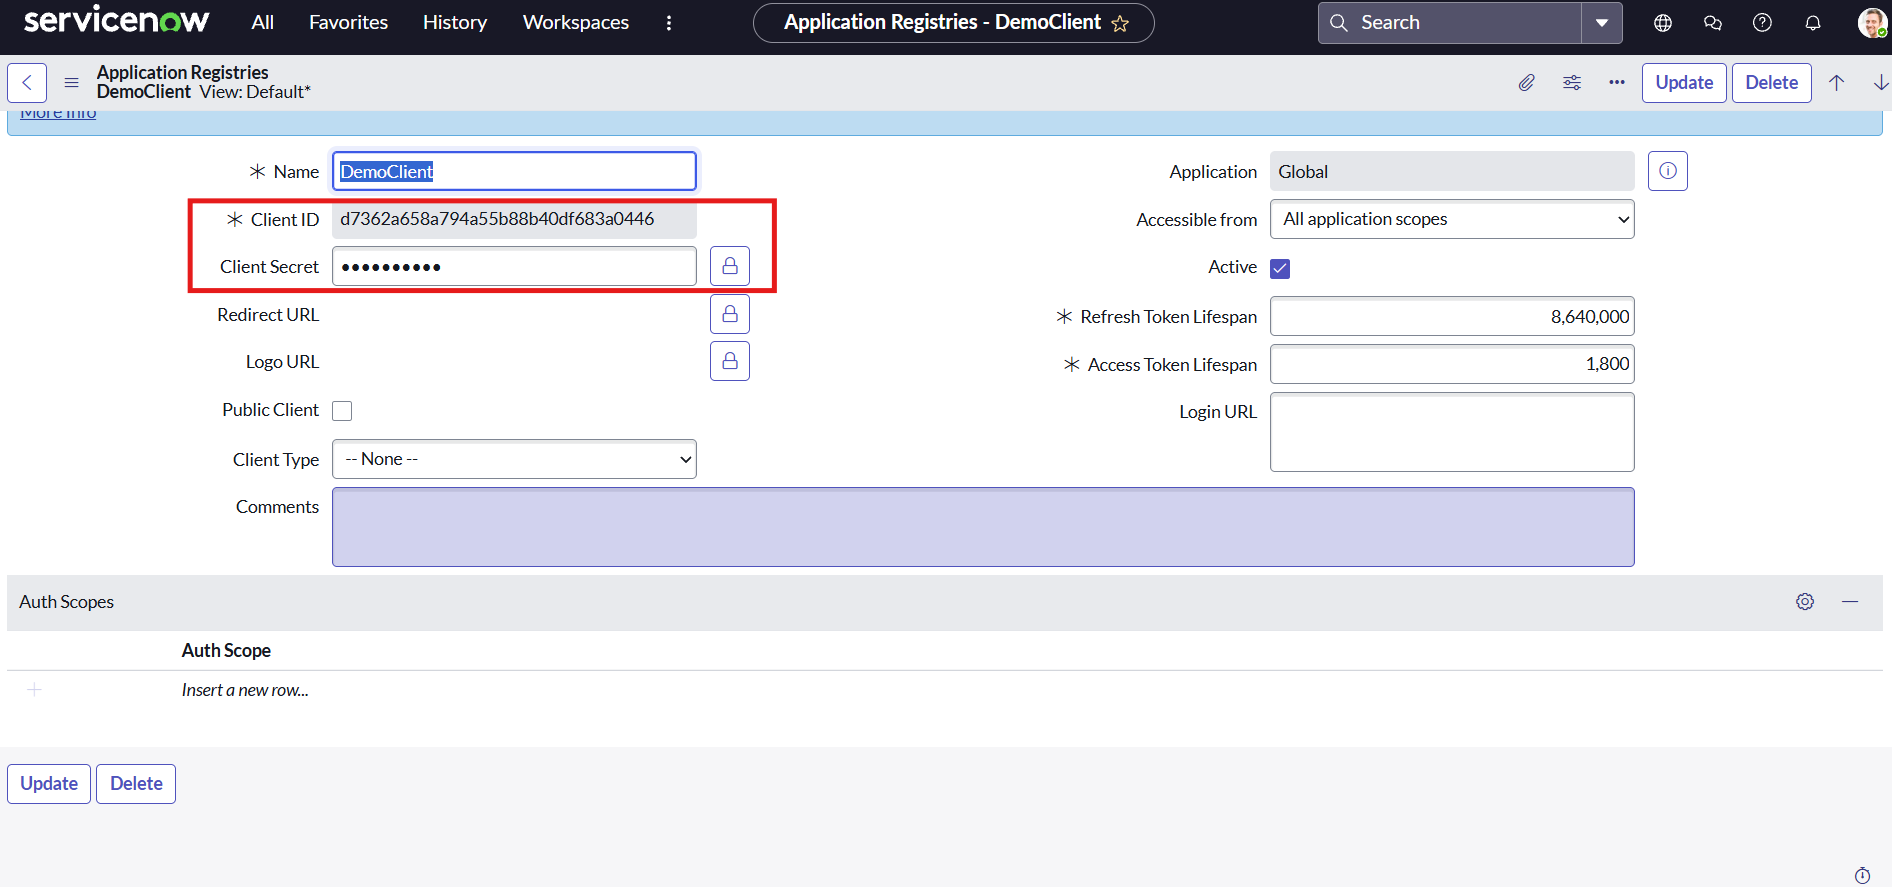Viewport: 1892px width, 887px height.
Task: Click the Auth Scopes gear icon
Action: click(x=1804, y=602)
